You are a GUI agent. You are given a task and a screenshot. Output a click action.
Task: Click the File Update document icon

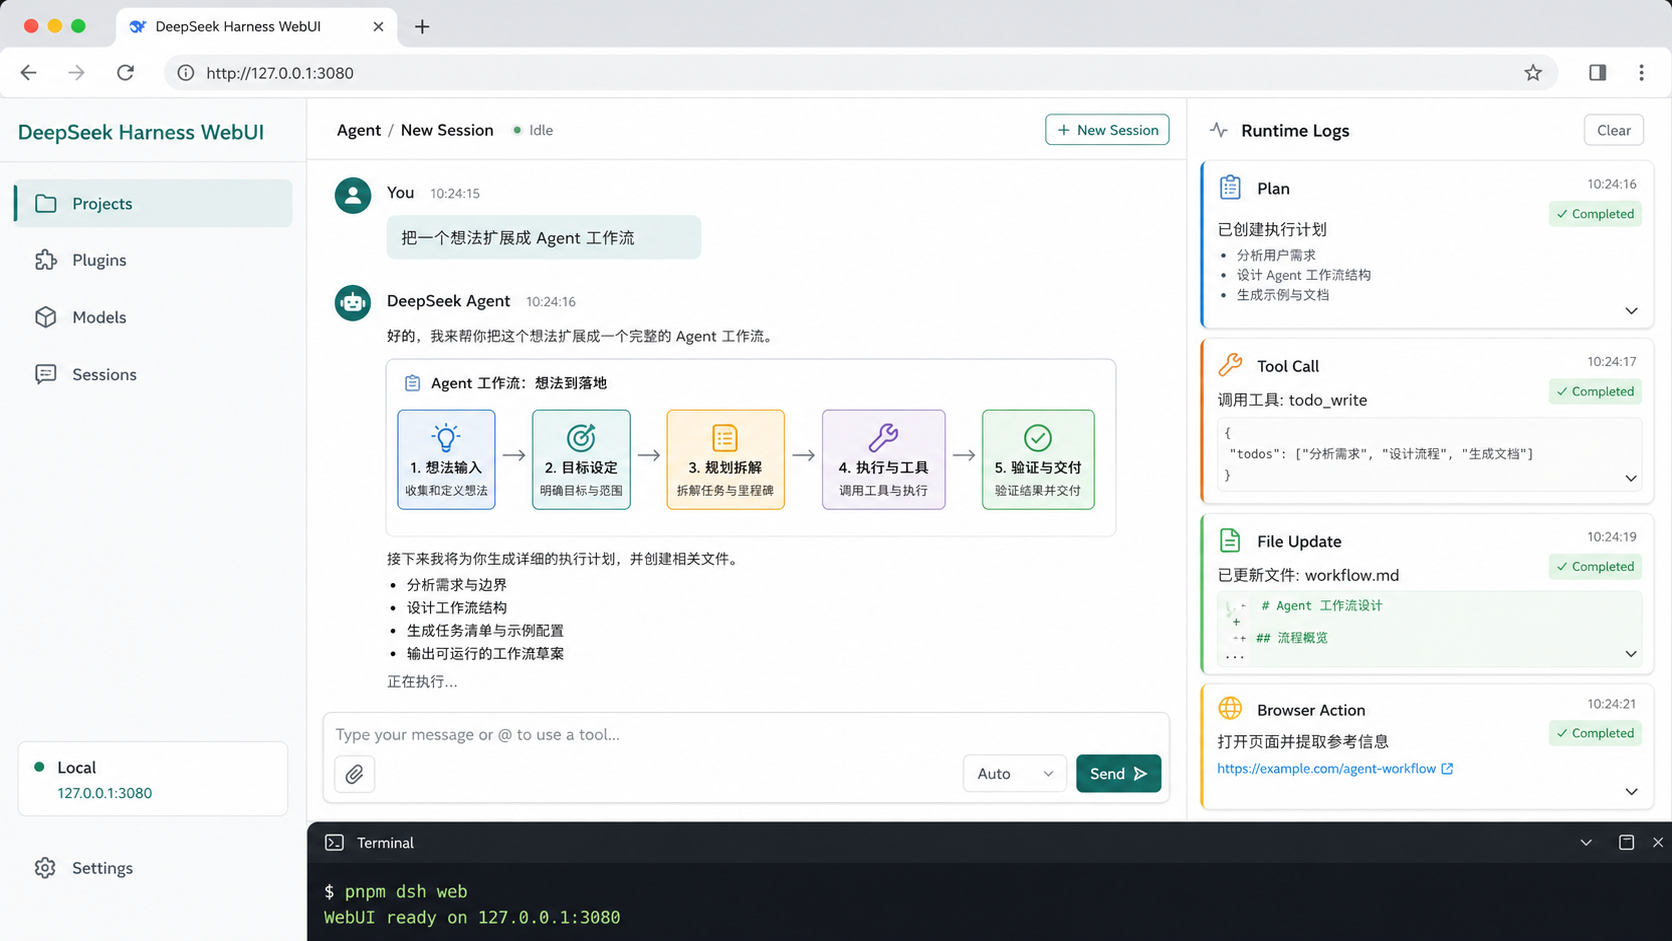click(1230, 540)
